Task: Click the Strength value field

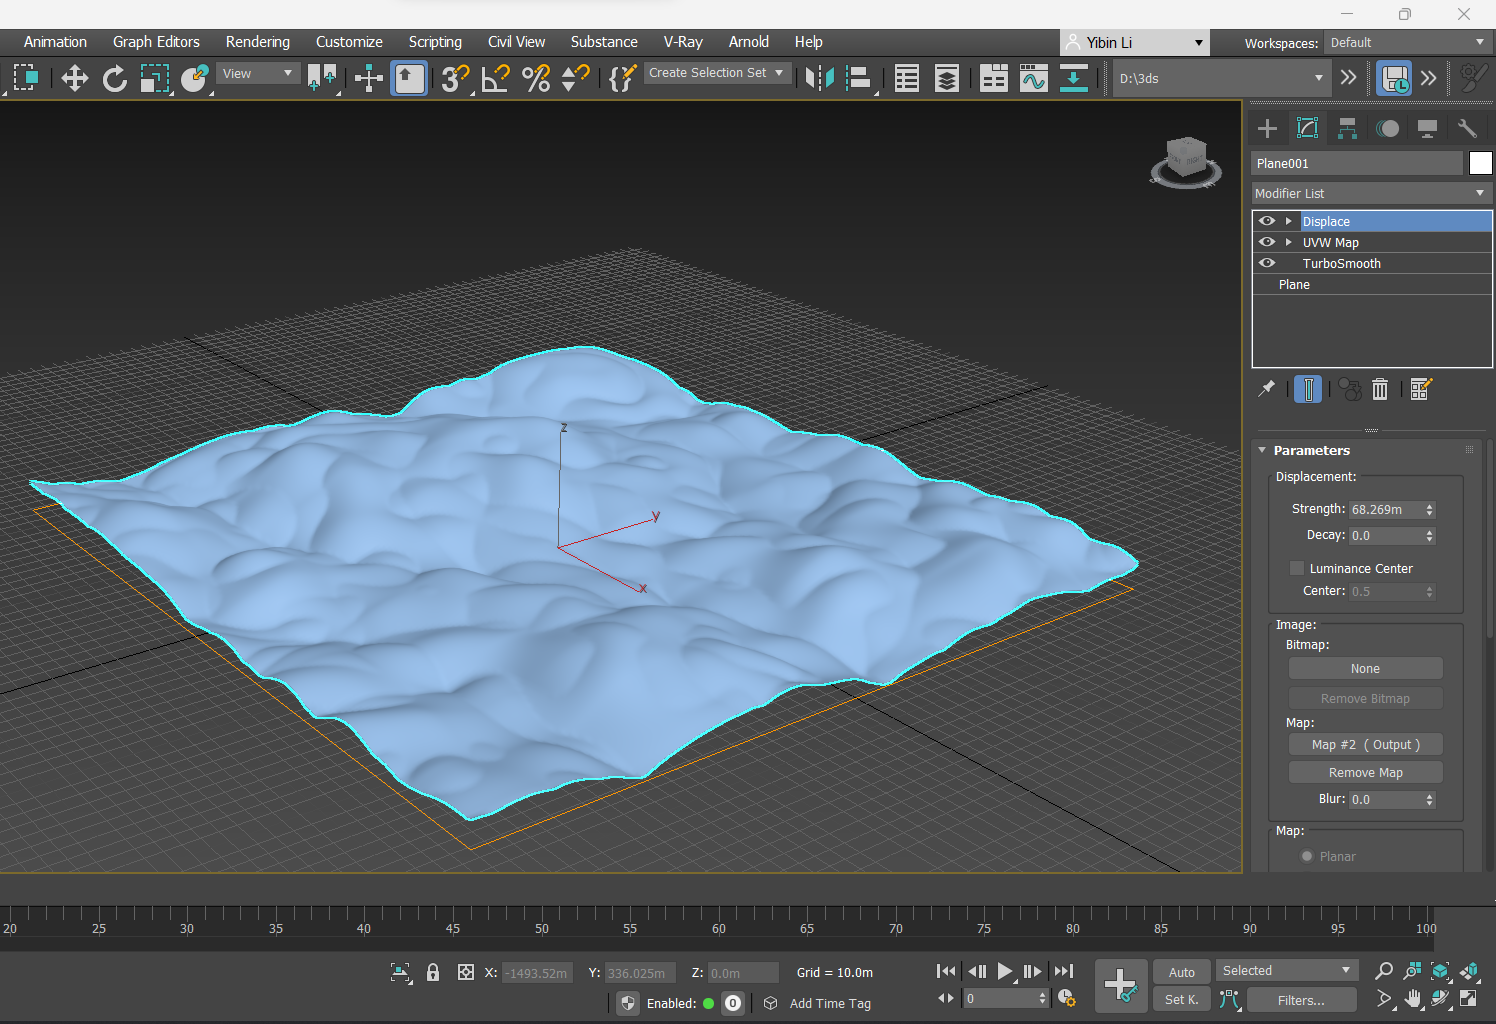Action: (x=1385, y=509)
